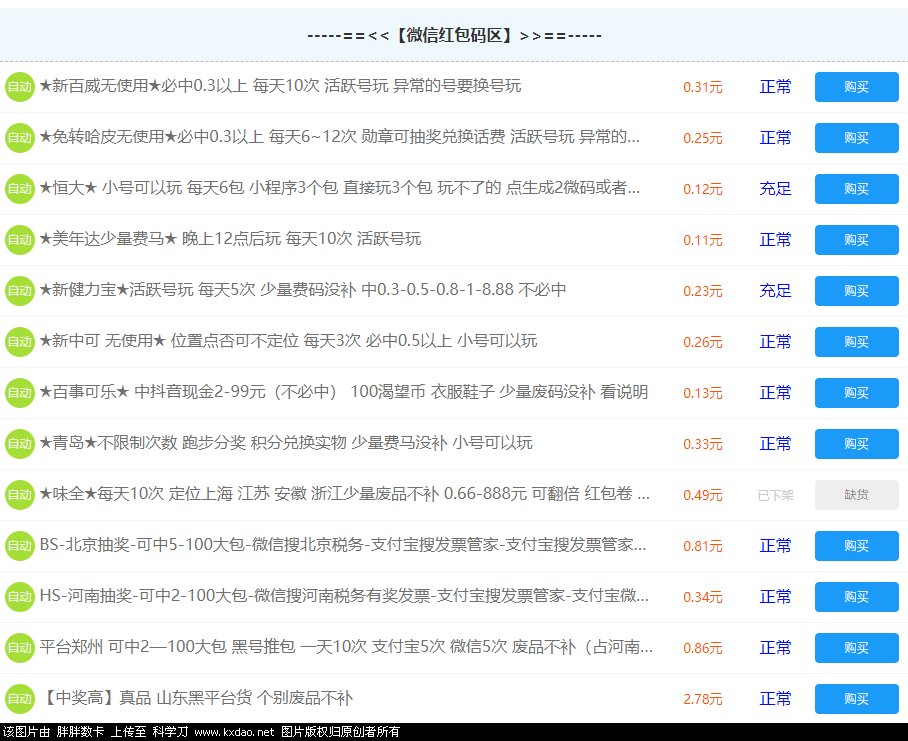Image resolution: width=908 pixels, height=741 pixels.
Task: Click the 0.33元 price
Action: [703, 444]
